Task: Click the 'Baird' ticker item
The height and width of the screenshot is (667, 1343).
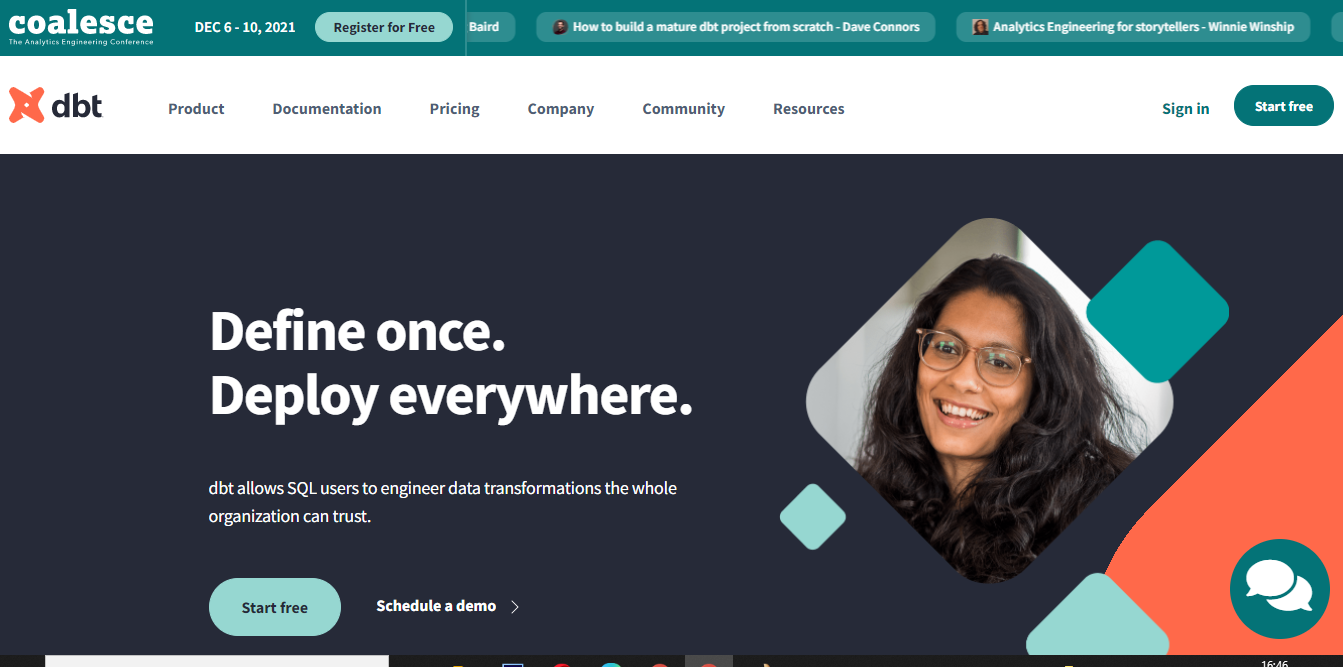Action: 490,27
